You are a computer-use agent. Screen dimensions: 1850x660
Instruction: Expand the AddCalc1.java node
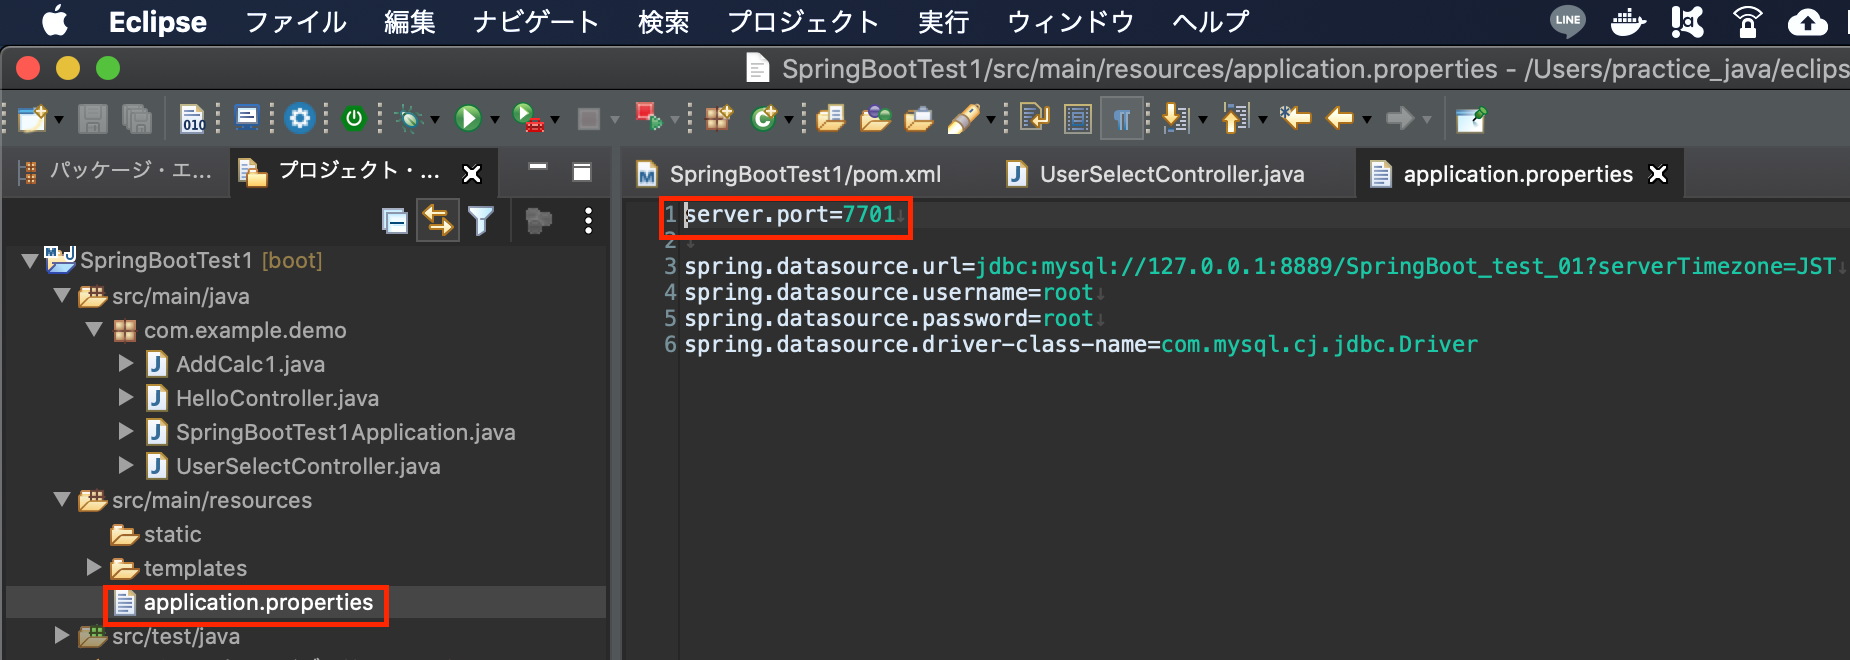pyautogui.click(x=126, y=363)
